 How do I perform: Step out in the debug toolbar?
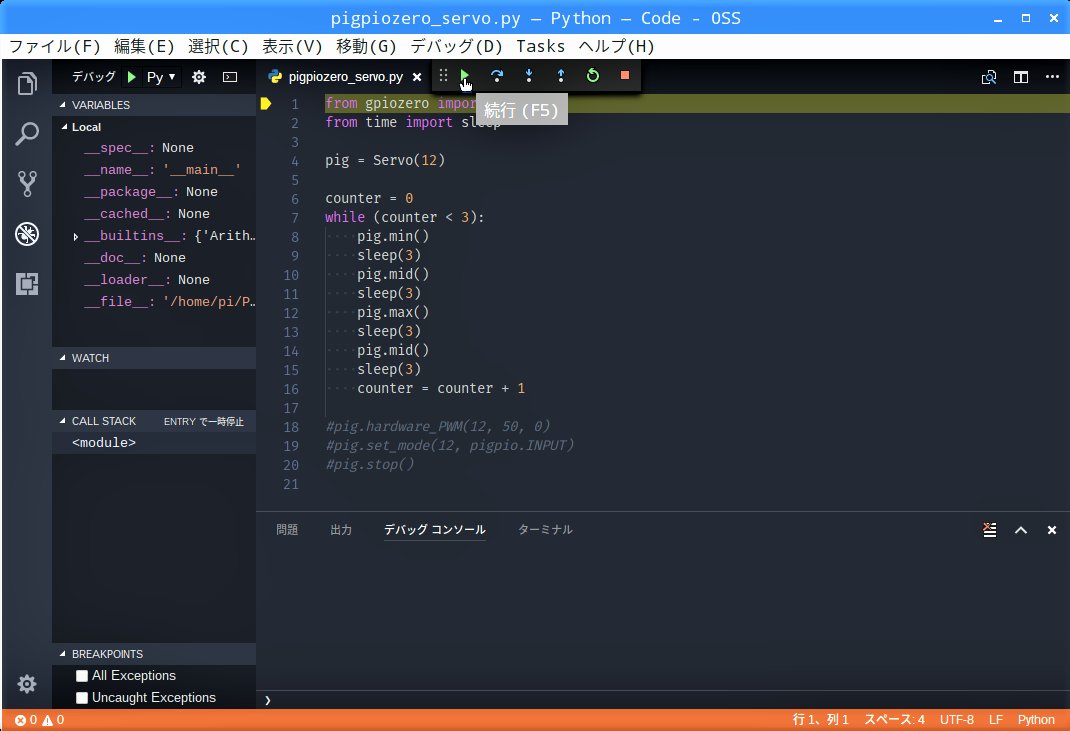561,76
